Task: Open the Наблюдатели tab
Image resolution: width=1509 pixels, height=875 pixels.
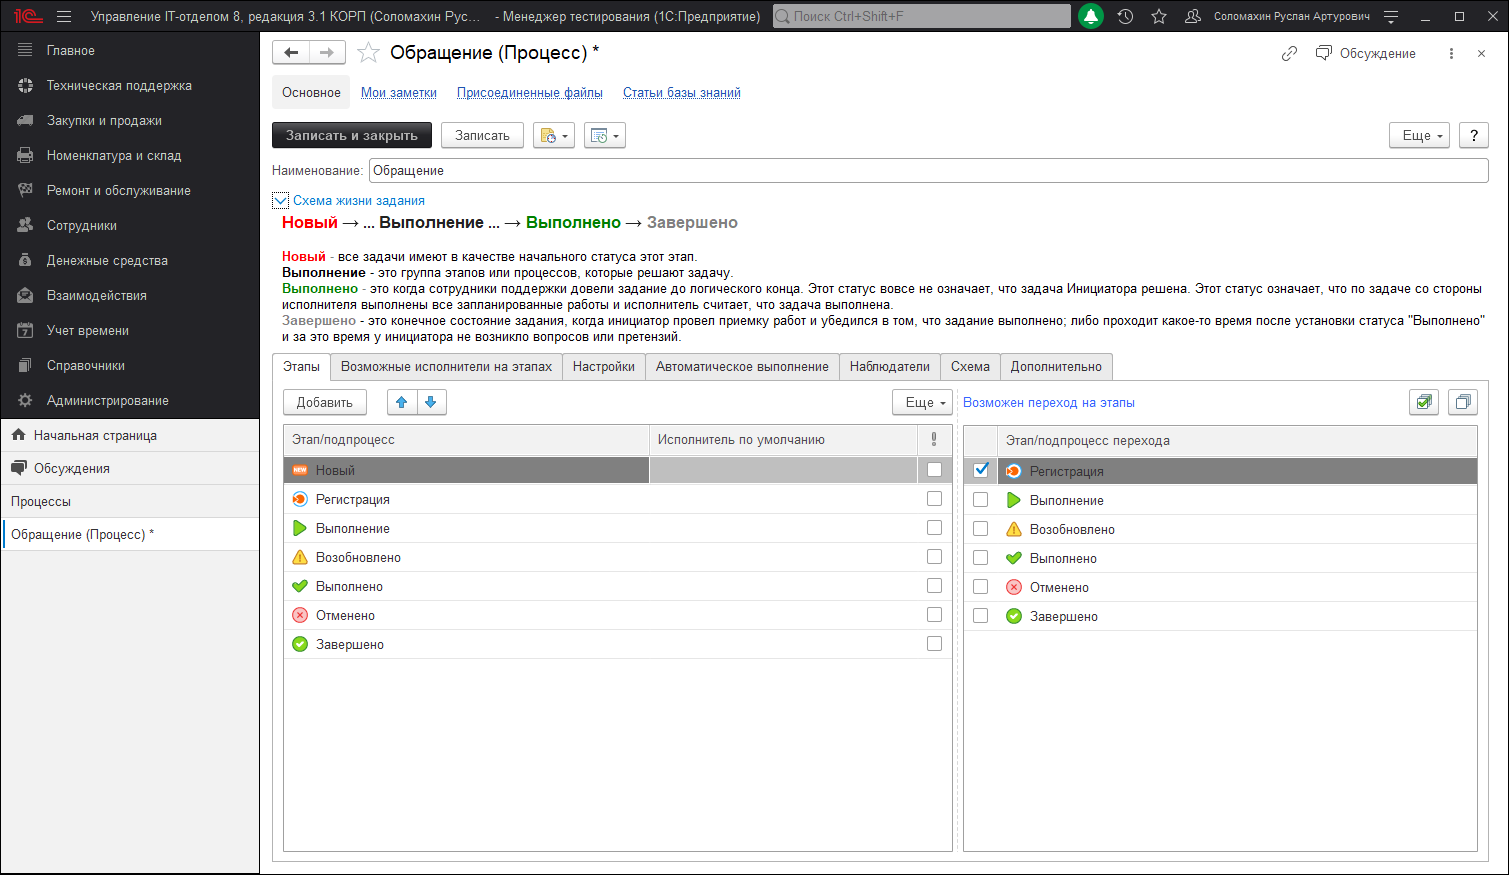Action: pyautogui.click(x=889, y=367)
